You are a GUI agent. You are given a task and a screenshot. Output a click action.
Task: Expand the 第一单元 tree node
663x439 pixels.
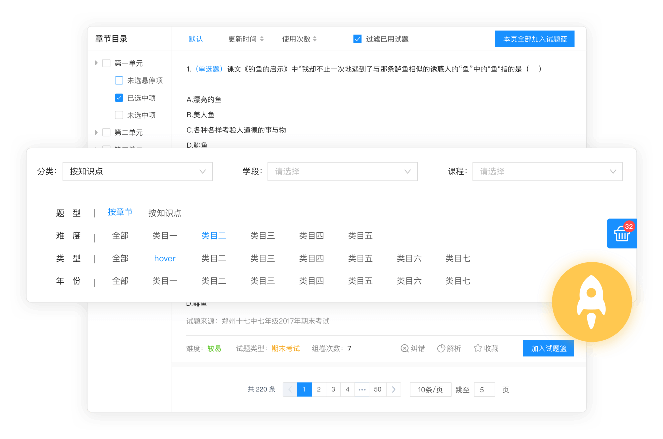point(98,63)
